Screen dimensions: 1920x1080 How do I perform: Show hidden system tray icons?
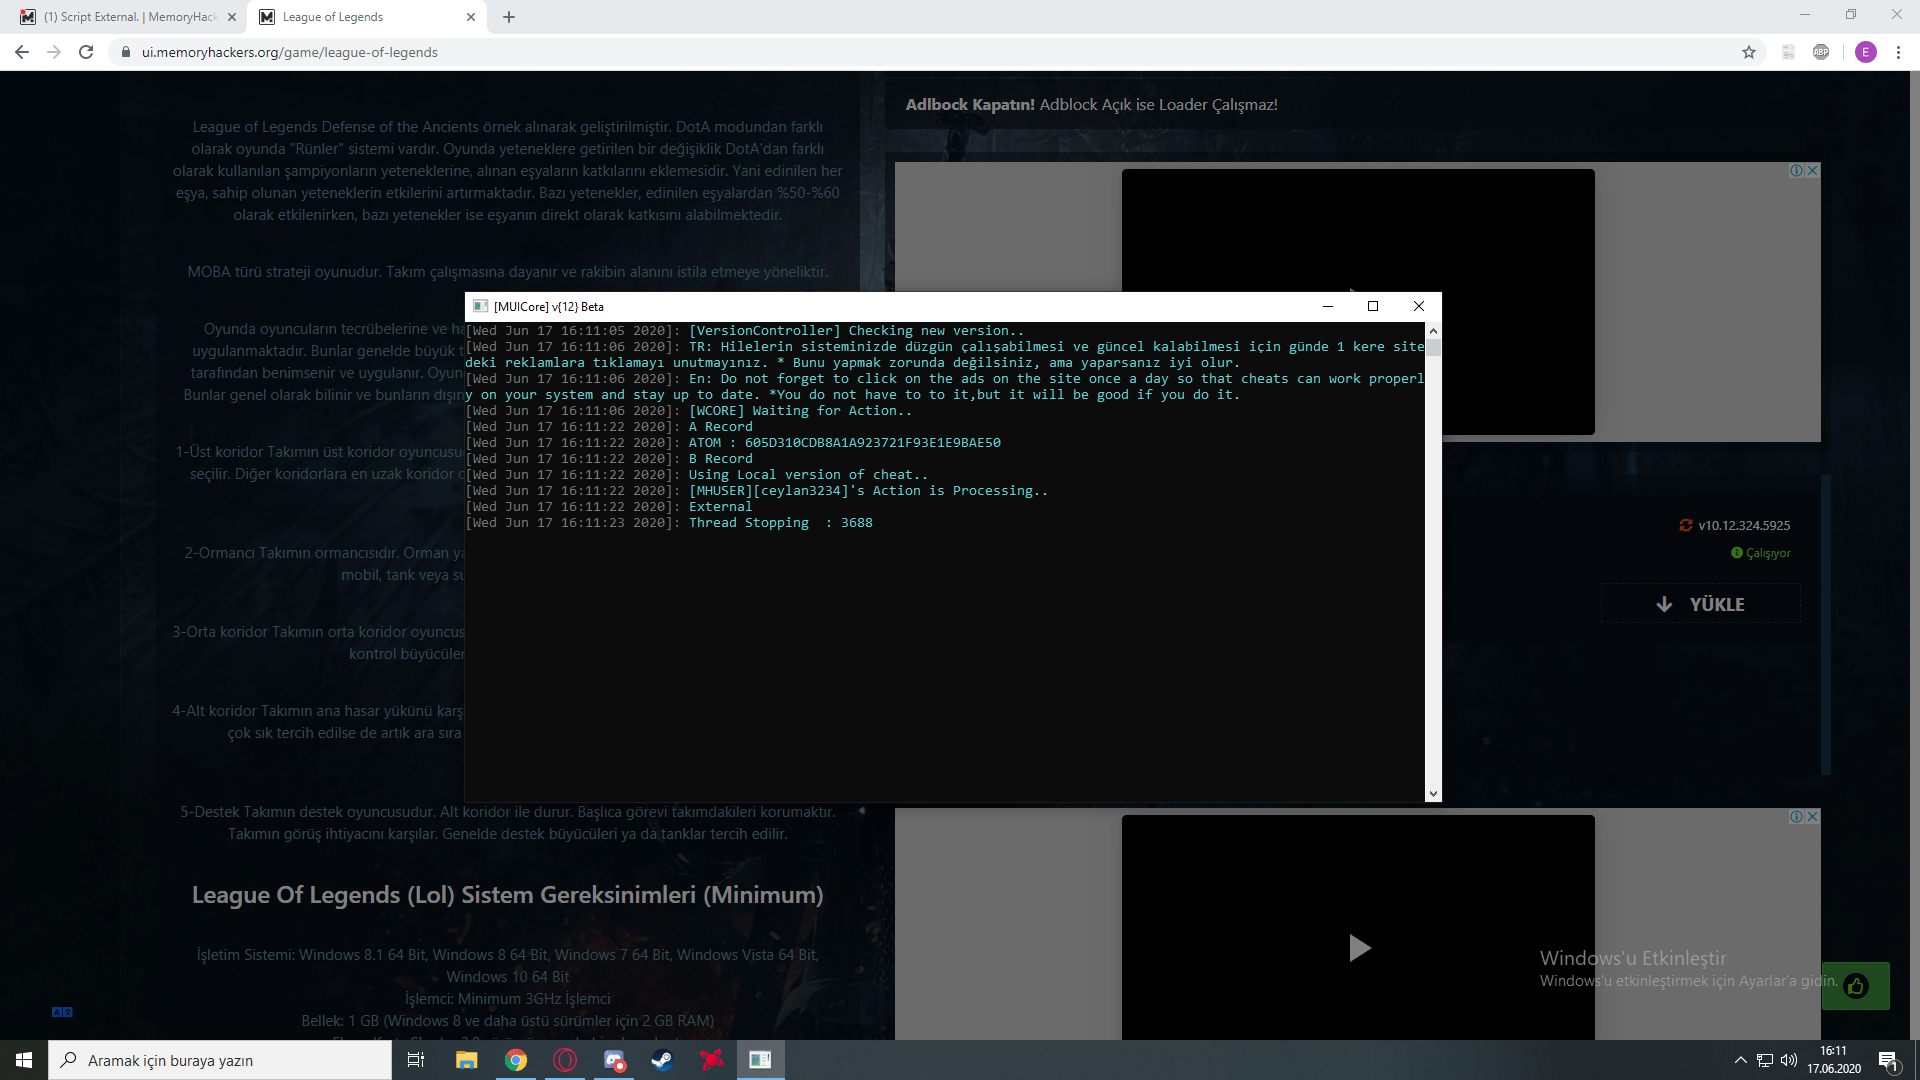tap(1741, 1060)
